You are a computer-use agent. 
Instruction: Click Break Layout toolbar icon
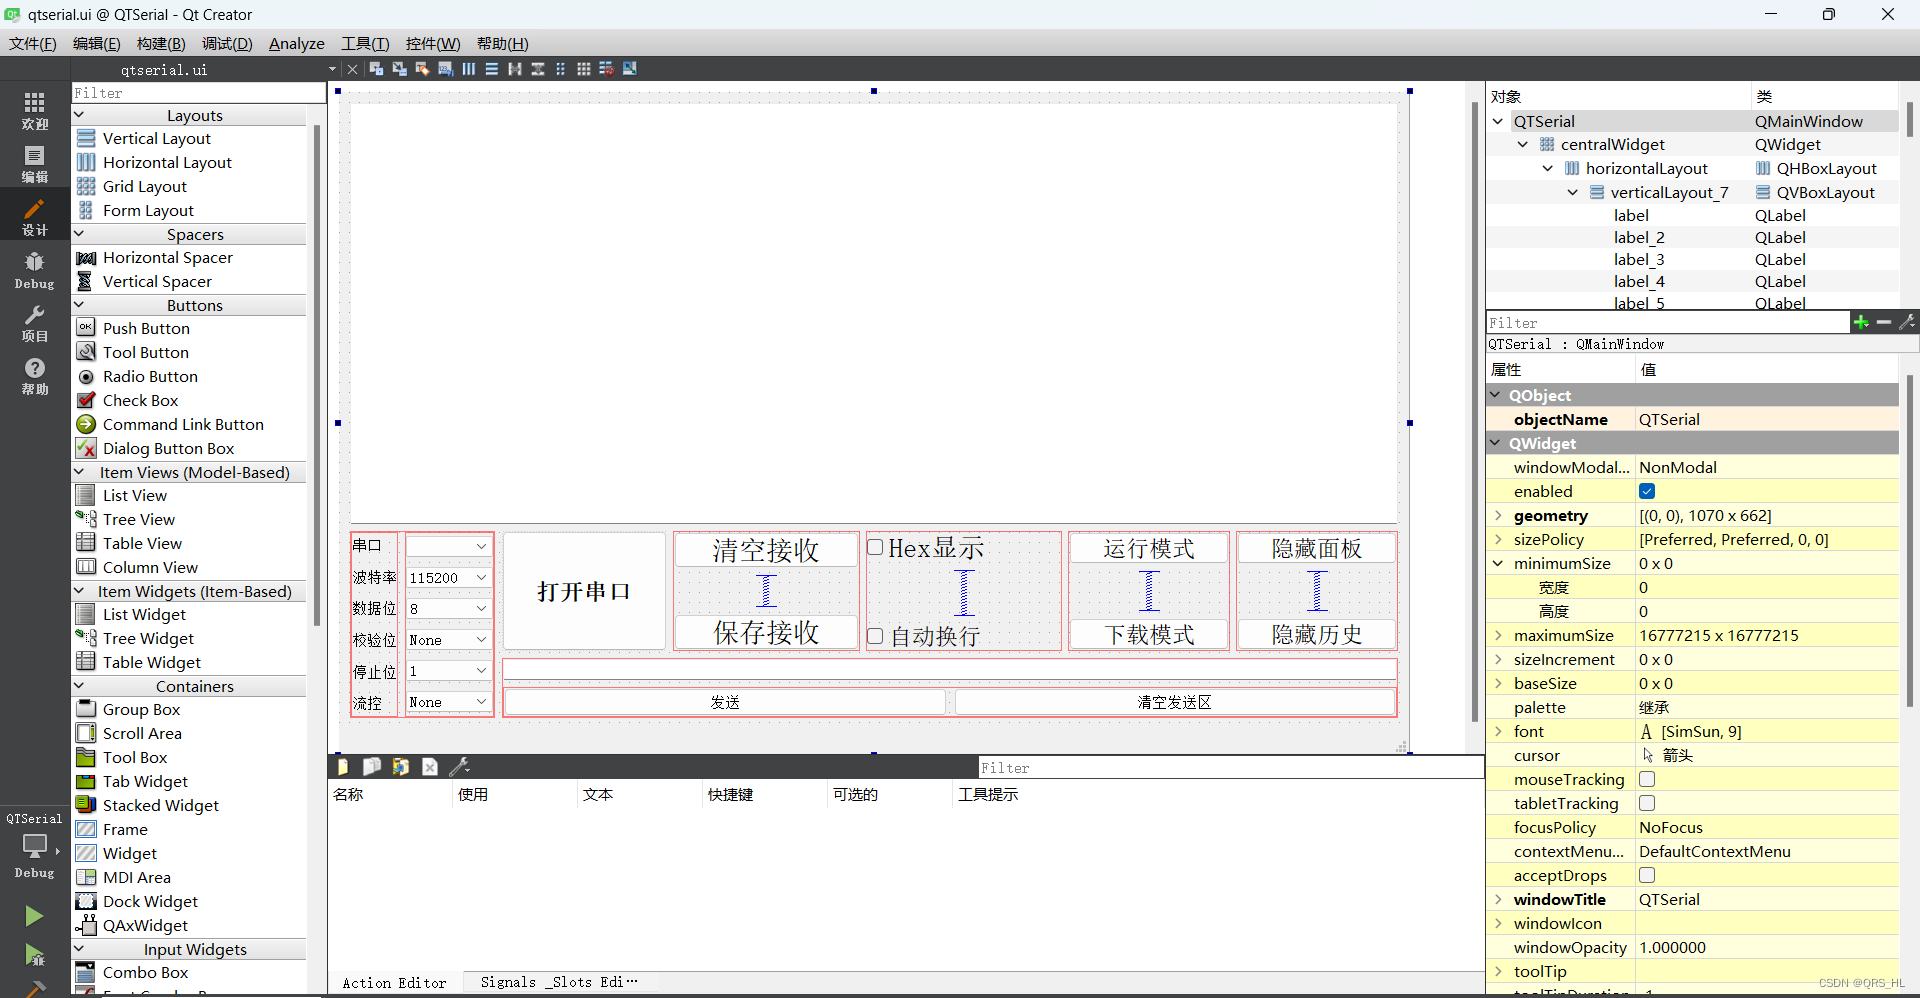(606, 69)
